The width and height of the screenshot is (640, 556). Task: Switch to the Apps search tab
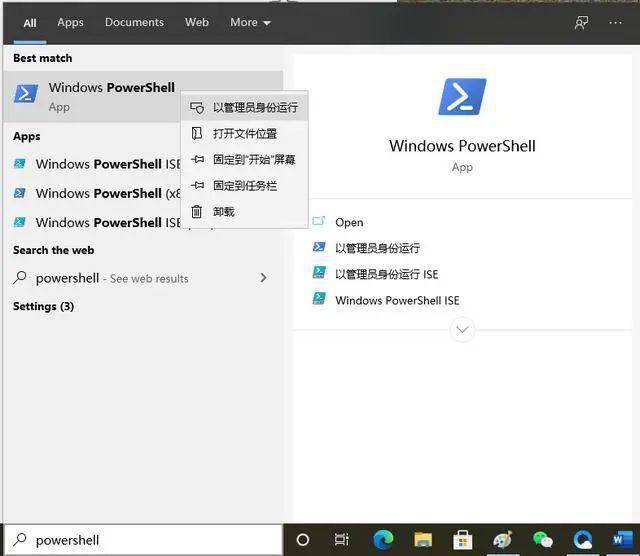(x=70, y=22)
